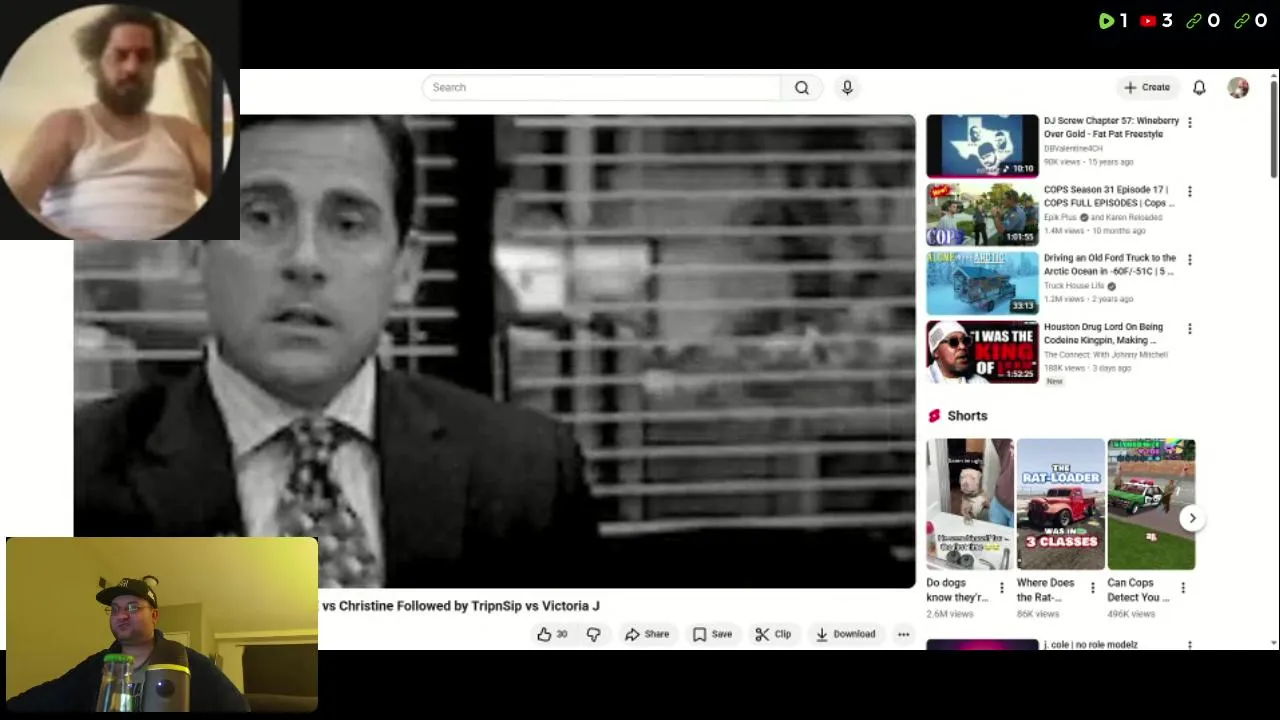The width and height of the screenshot is (1280, 720).
Task: Play the Rat-Loader short
Action: point(1060,504)
